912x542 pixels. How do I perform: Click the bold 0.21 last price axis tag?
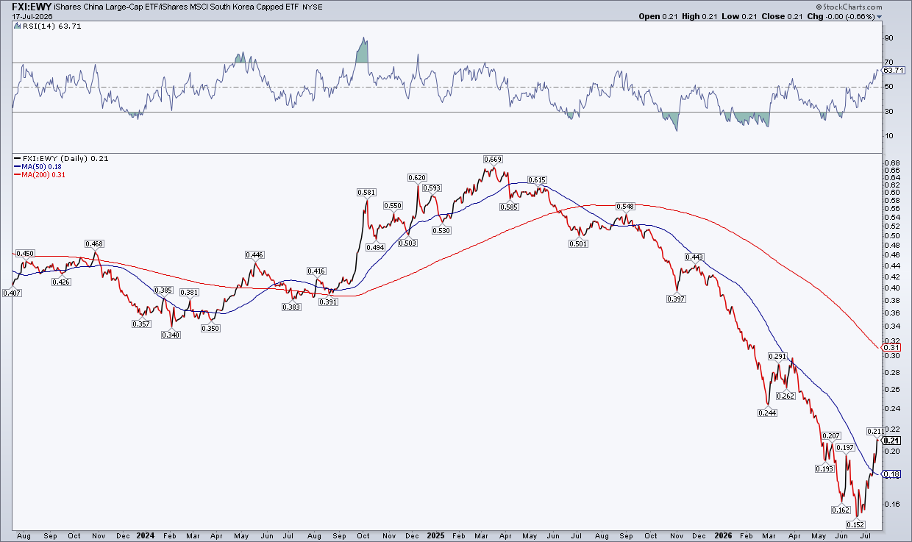(x=892, y=441)
